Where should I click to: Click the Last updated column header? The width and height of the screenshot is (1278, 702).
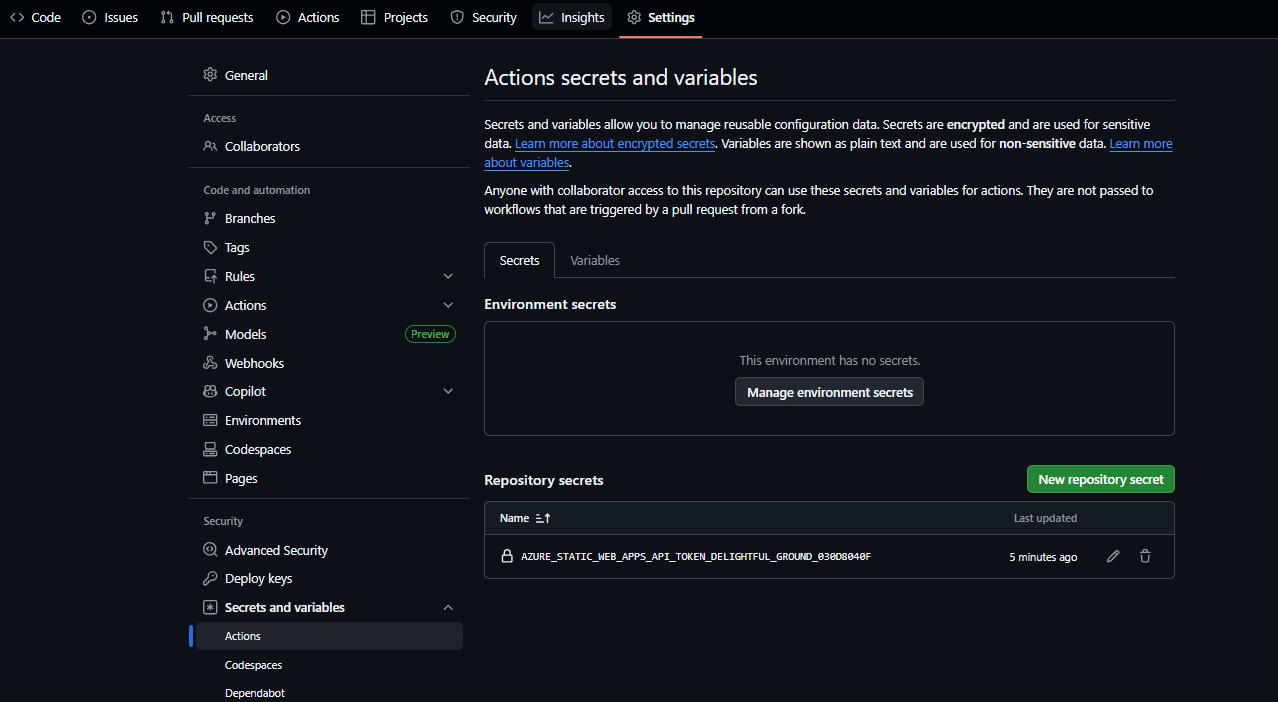click(1045, 518)
